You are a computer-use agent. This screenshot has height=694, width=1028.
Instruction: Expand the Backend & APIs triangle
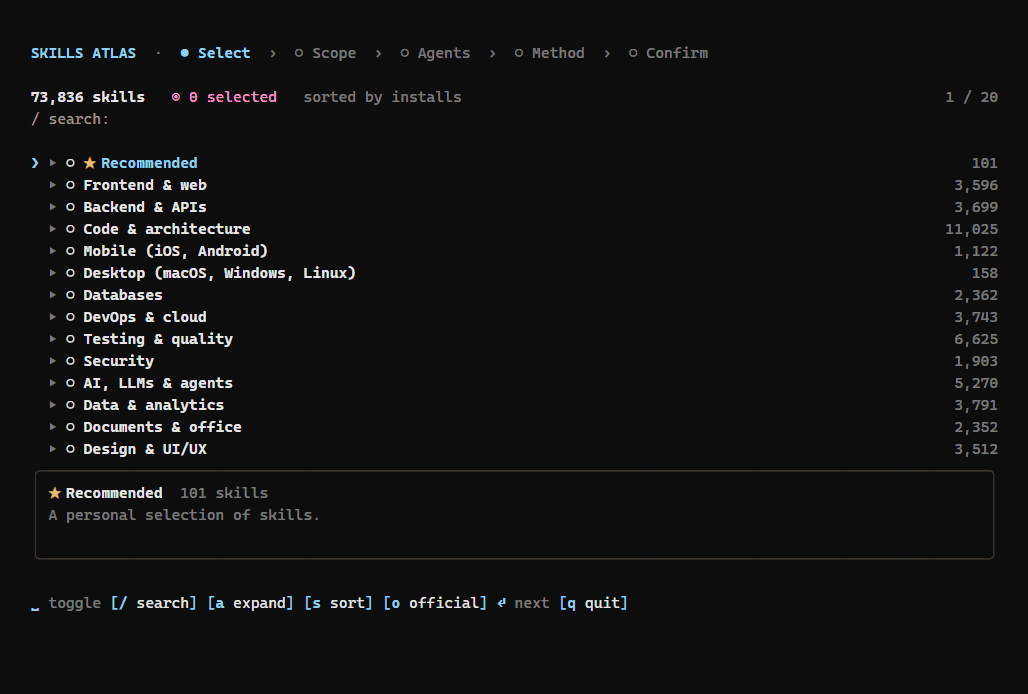point(53,207)
